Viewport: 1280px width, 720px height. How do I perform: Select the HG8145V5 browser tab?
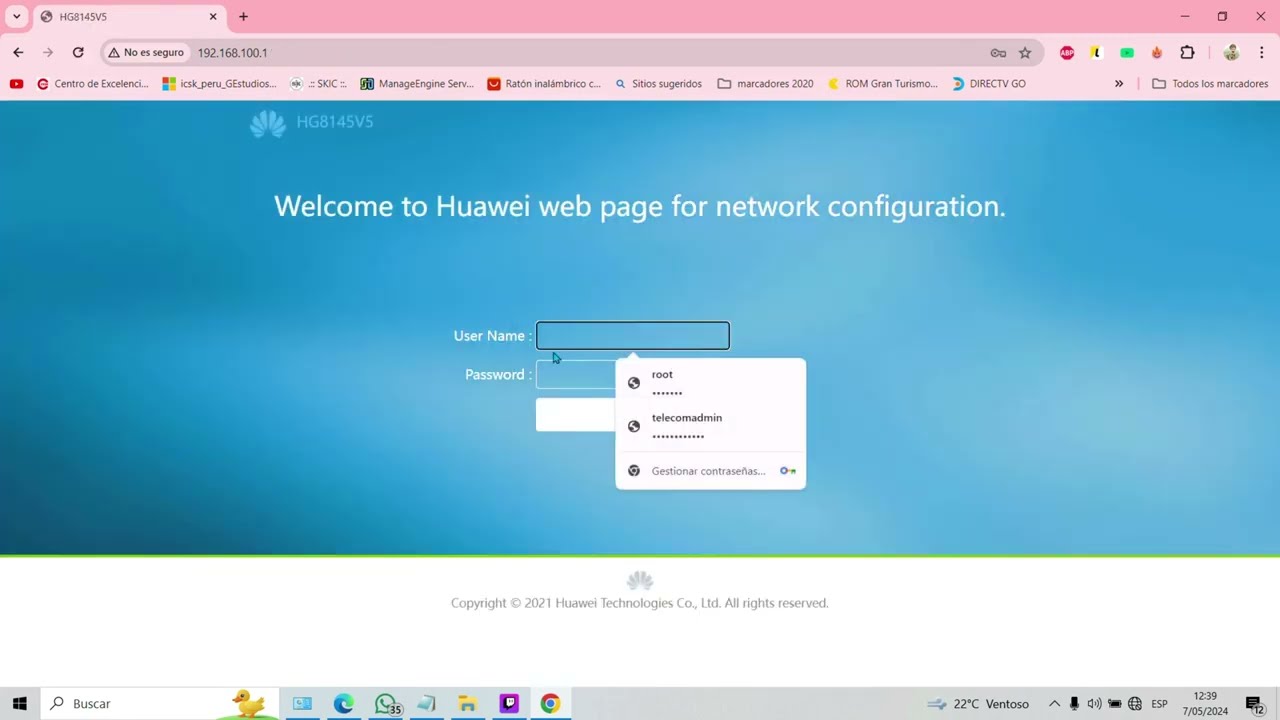pyautogui.click(x=128, y=17)
